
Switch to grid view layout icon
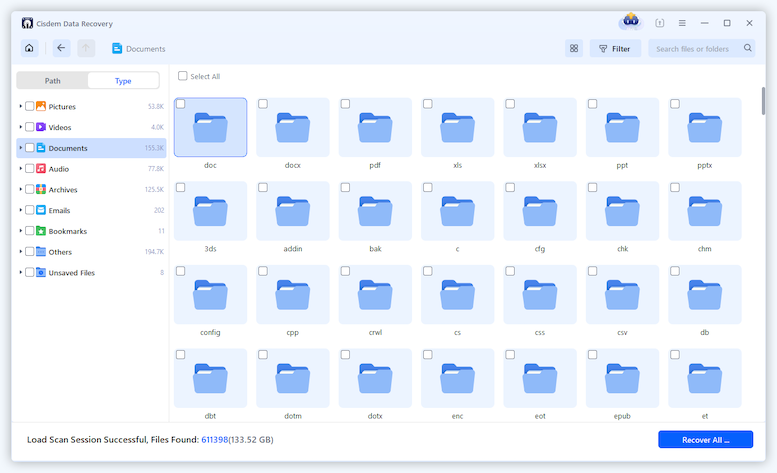573,48
